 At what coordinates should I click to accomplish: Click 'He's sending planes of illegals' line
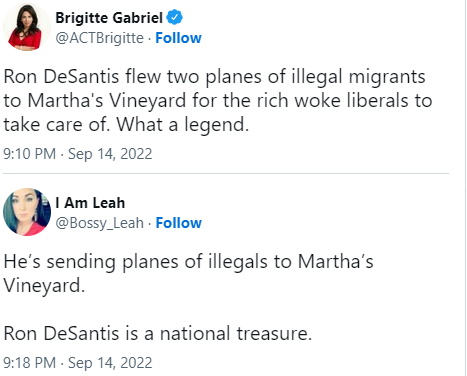(135, 262)
